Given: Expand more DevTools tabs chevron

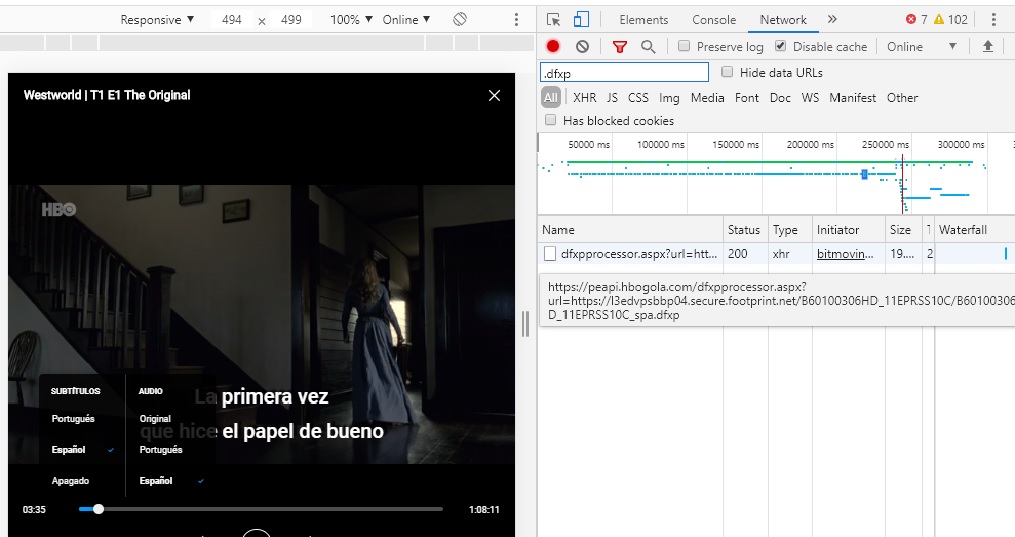Looking at the screenshot, I should click(x=832, y=19).
